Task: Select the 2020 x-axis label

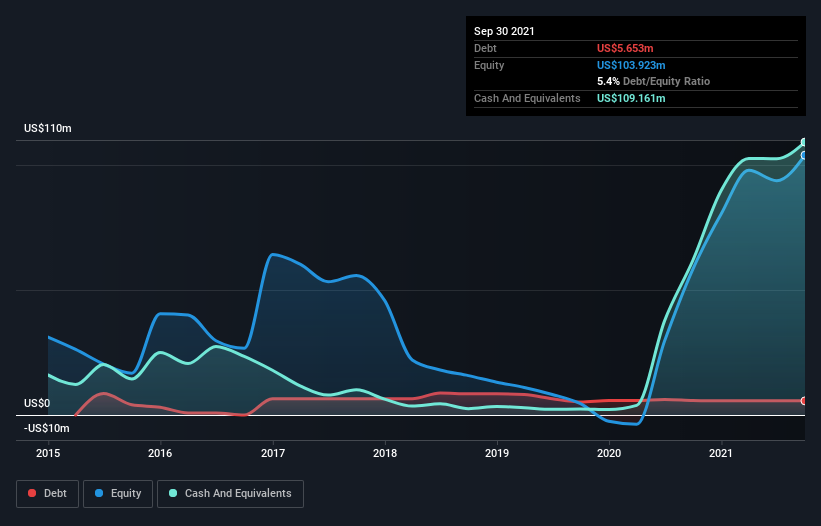Action: coord(609,453)
